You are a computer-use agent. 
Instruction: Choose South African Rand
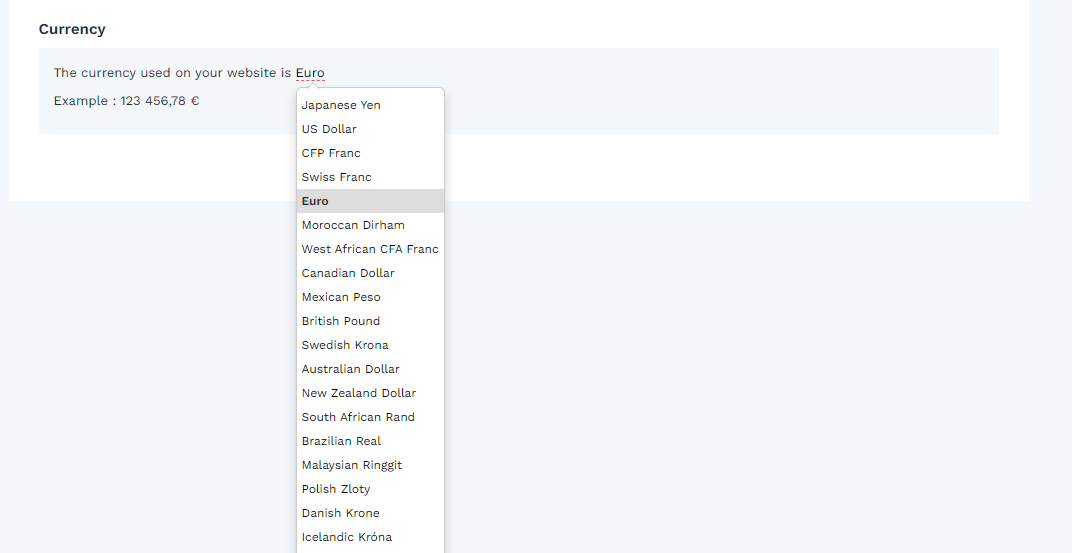(370, 417)
